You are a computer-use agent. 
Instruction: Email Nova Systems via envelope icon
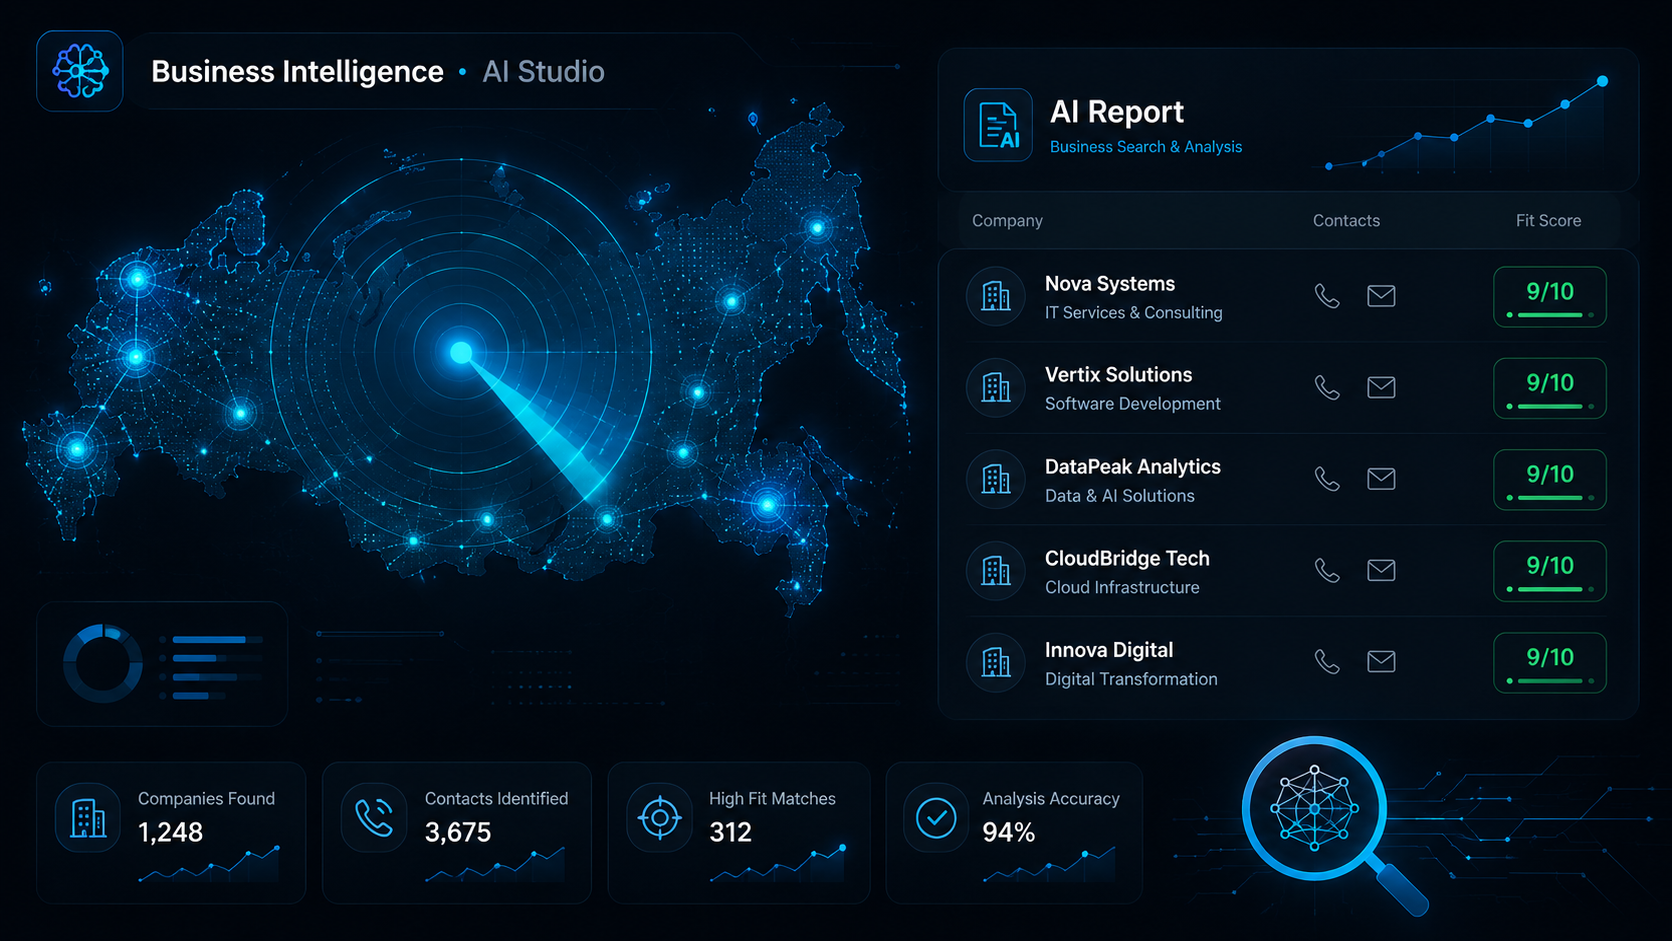tap(1381, 296)
